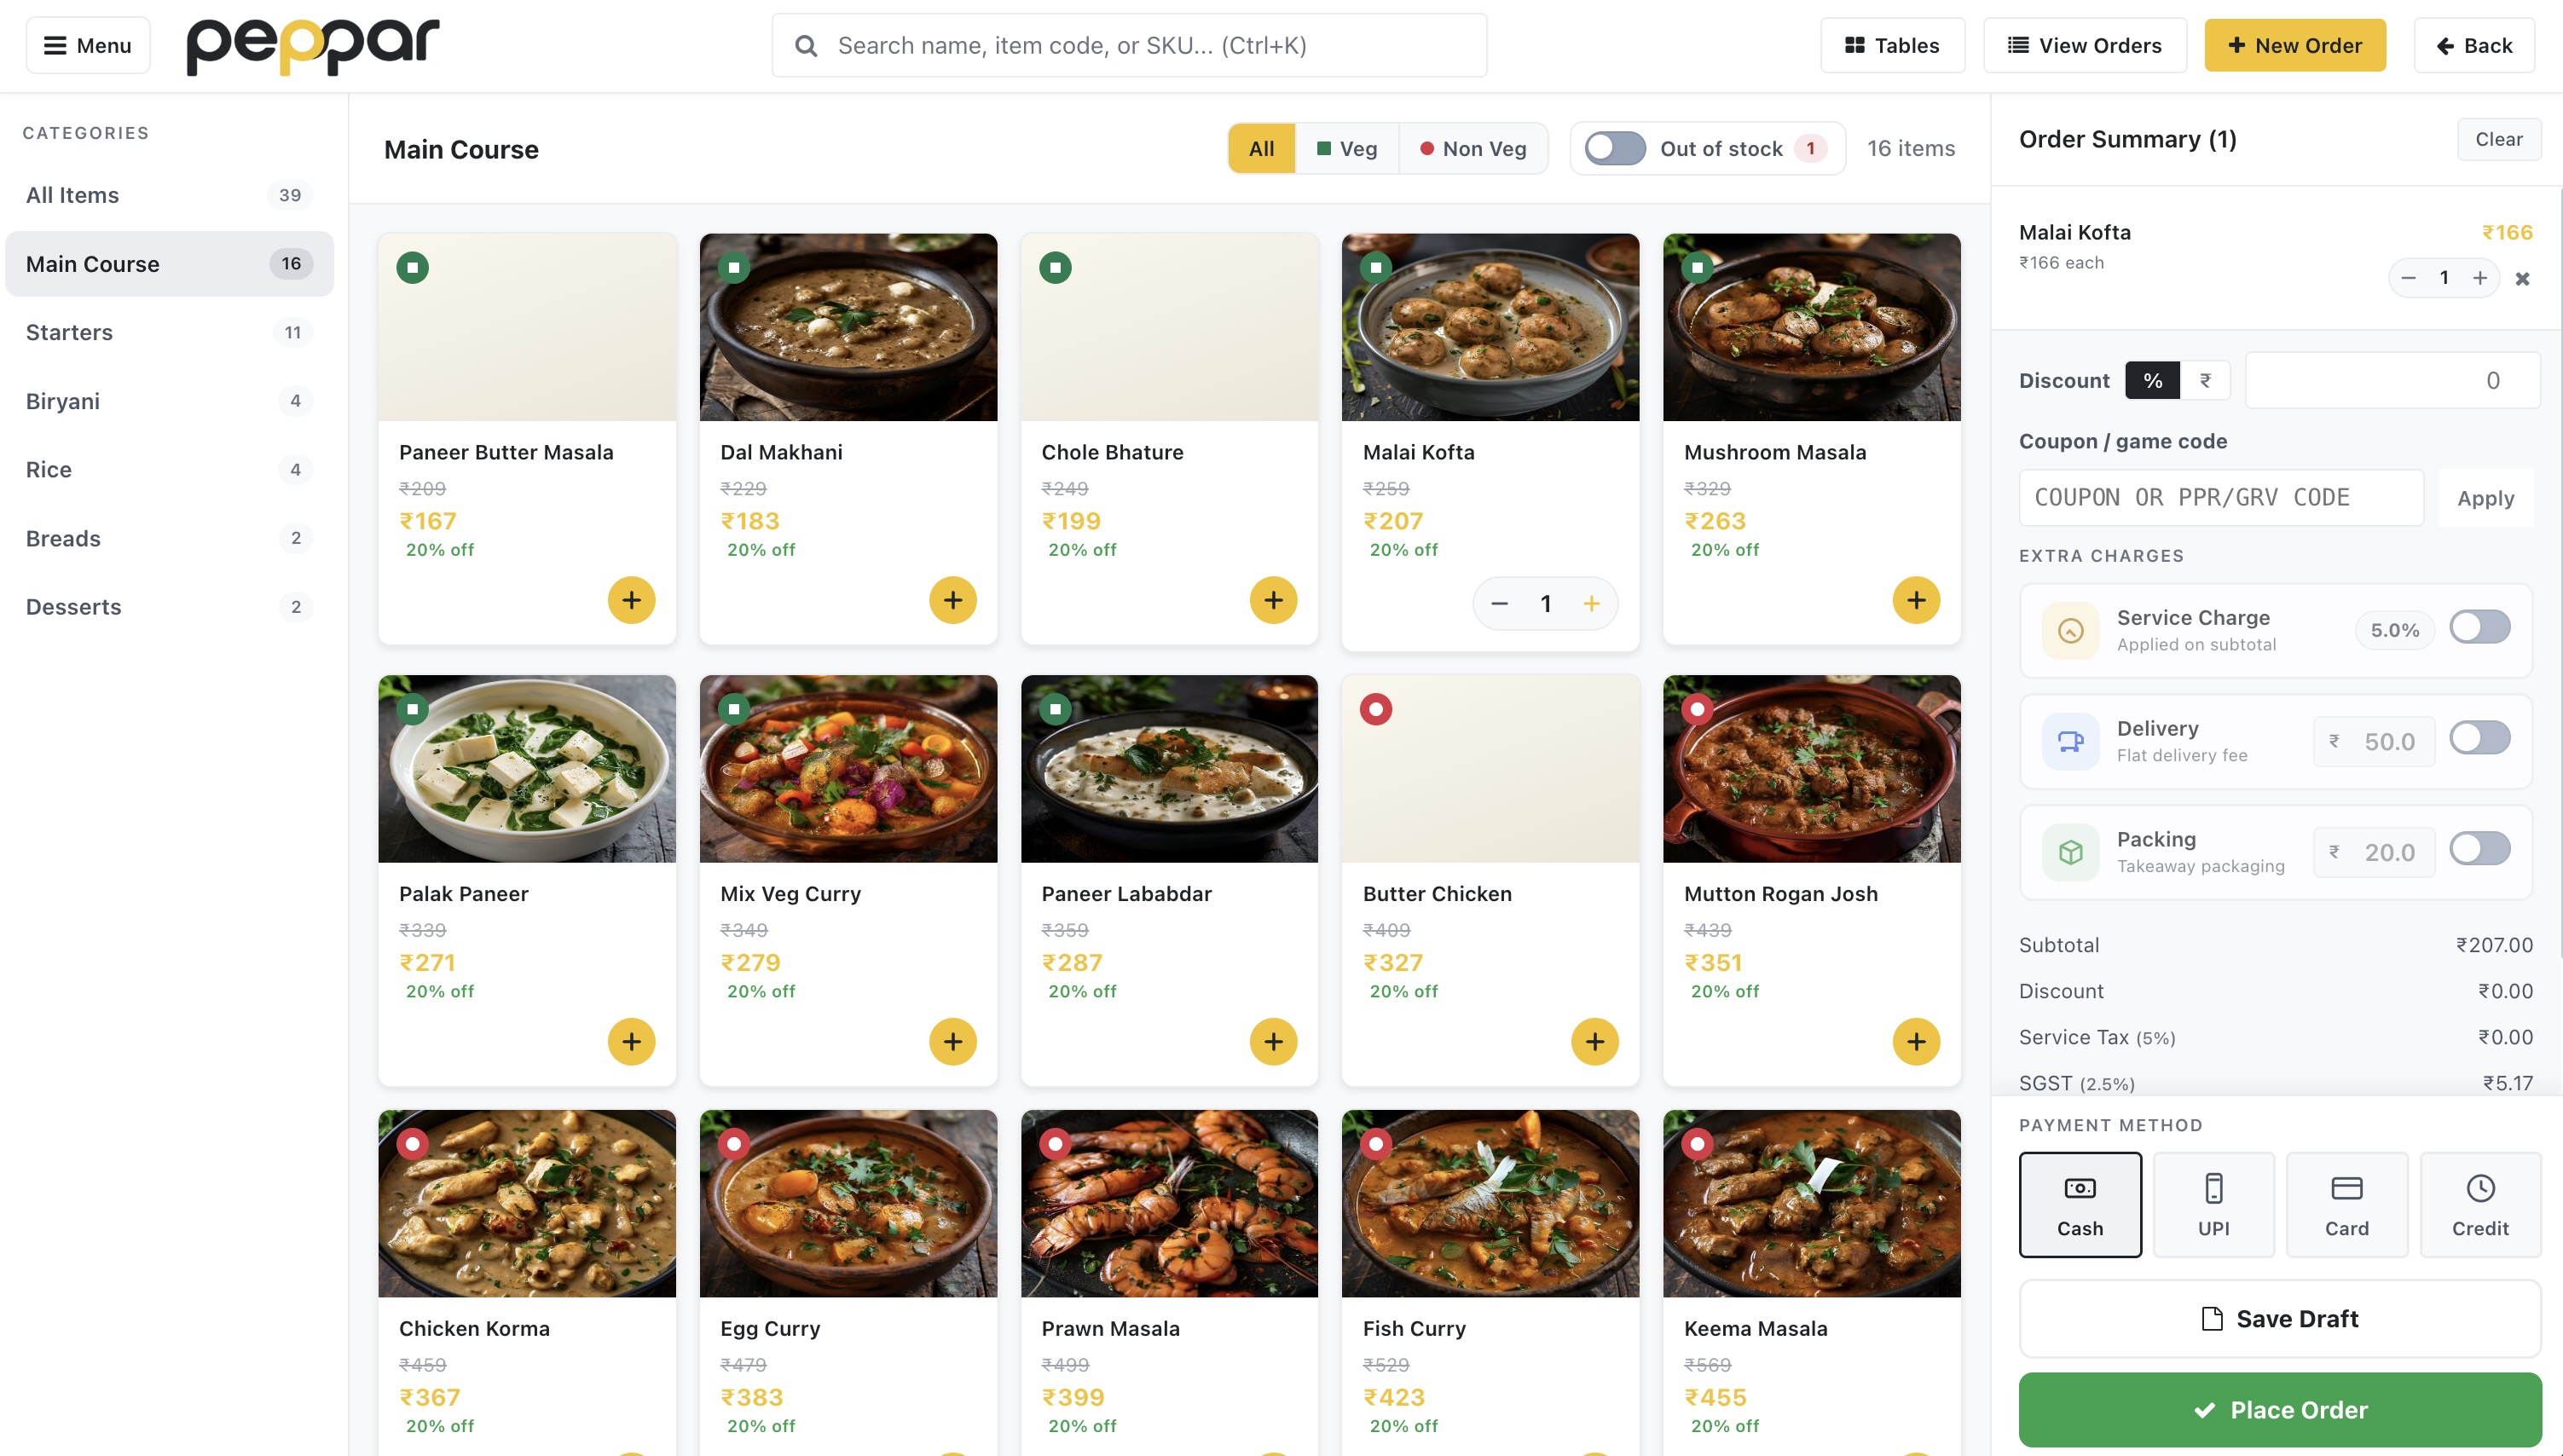Viewport: 2563px width, 1456px height.
Task: Select Starters category
Action: pos(169,332)
